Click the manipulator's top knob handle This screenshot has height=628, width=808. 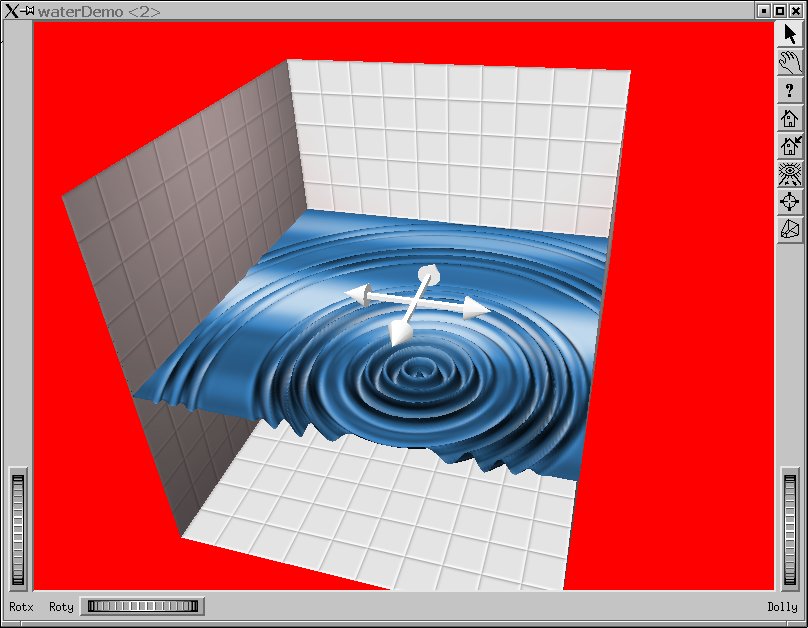(429, 274)
